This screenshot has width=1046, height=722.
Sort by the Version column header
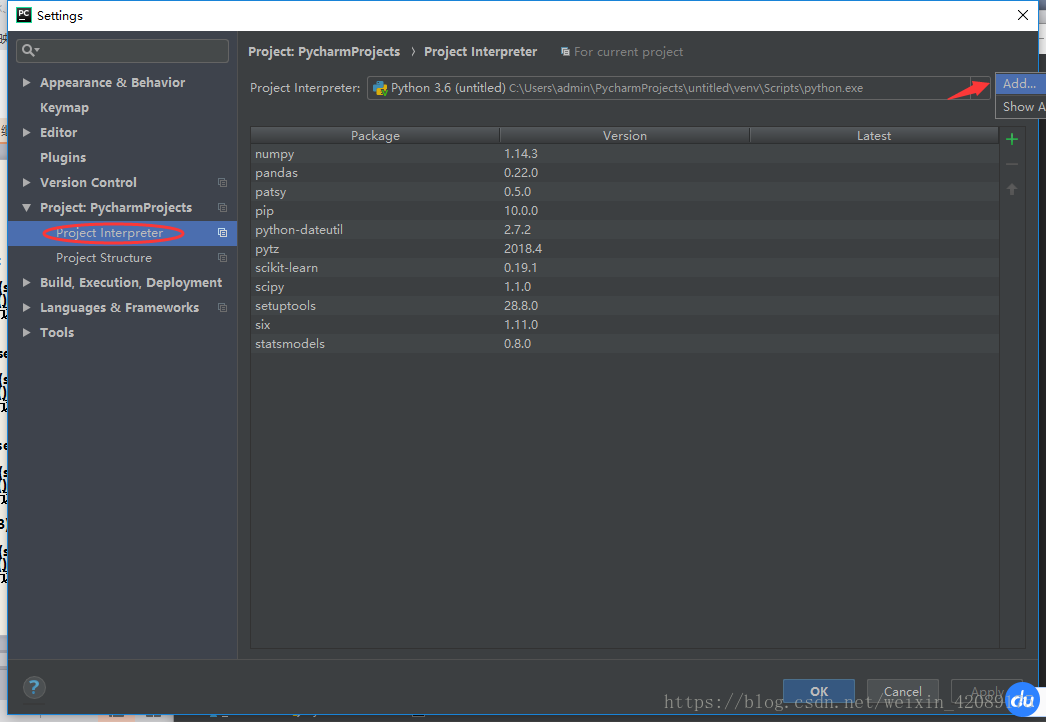[624, 135]
